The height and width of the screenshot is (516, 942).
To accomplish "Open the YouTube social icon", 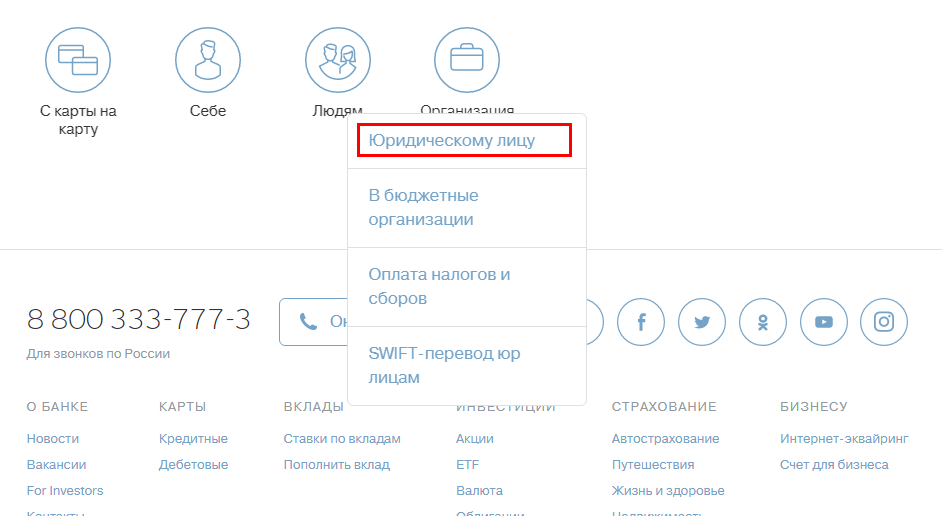I will tap(824, 322).
